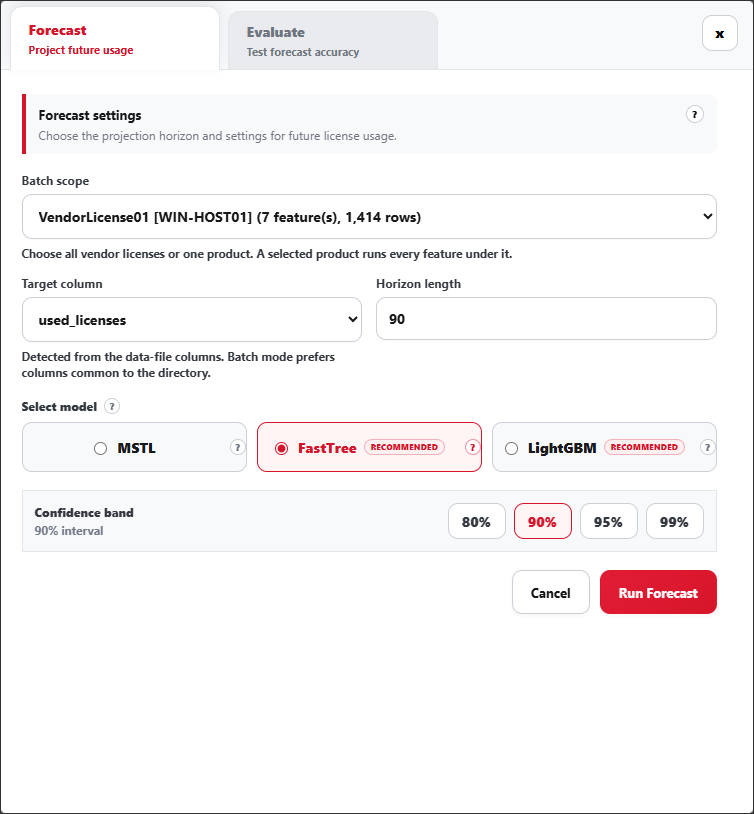This screenshot has width=754, height=814.
Task: Select the FastTree model radio button
Action: click(x=281, y=448)
